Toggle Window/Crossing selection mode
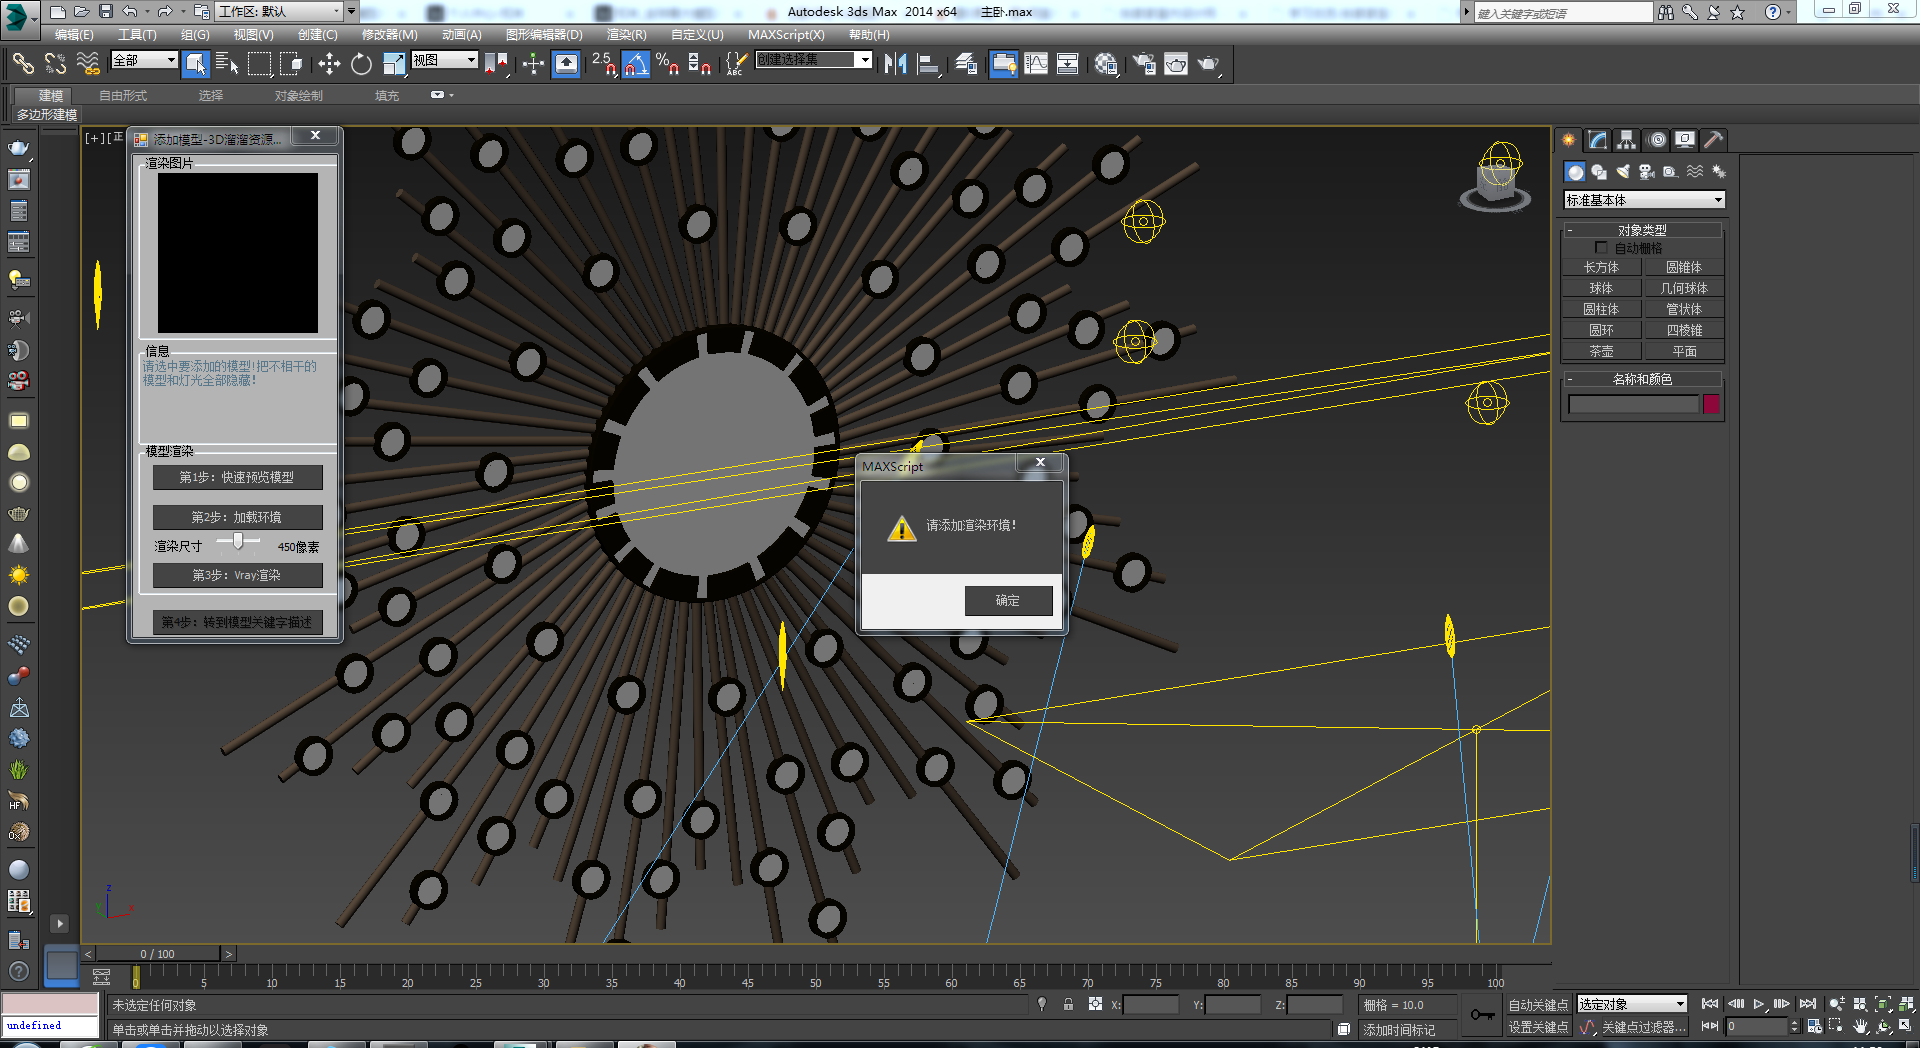The image size is (1920, 1048). [x=292, y=64]
